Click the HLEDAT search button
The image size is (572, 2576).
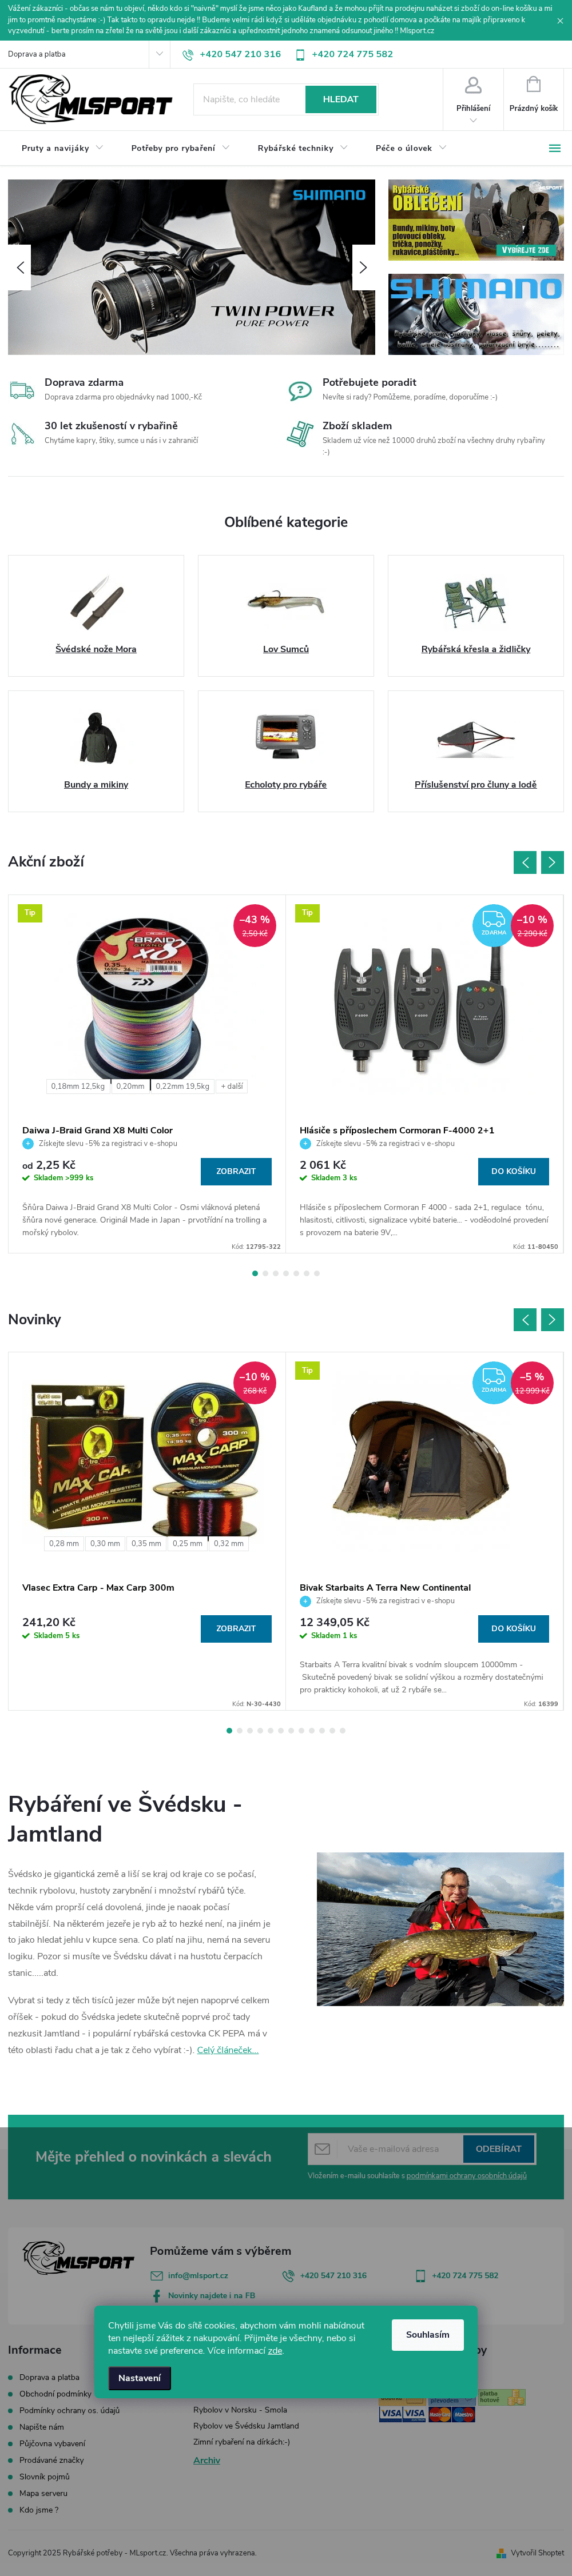(340, 99)
